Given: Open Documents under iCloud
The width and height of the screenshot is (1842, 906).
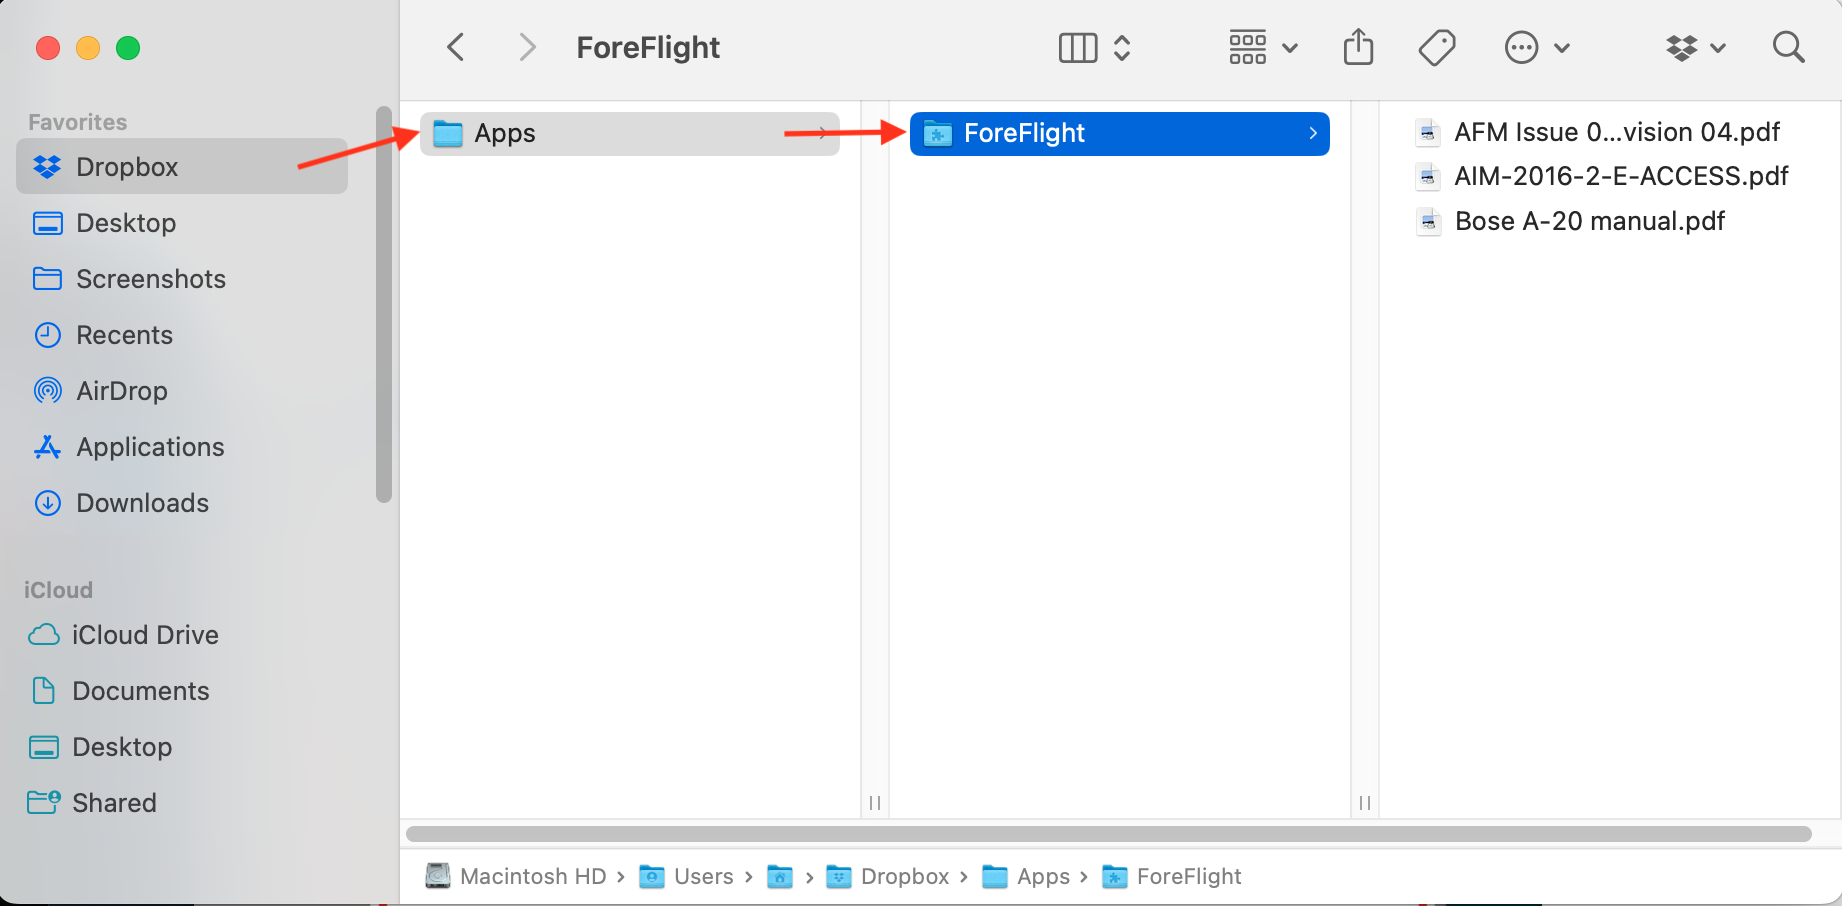Looking at the screenshot, I should (182, 690).
